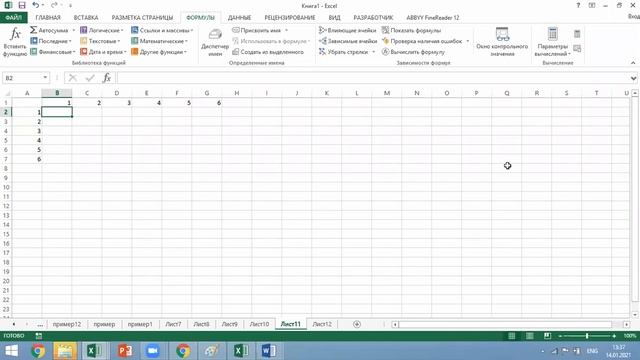This screenshot has height=360, width=640.
Task: Open the Date and Time functions list
Action: point(103,52)
